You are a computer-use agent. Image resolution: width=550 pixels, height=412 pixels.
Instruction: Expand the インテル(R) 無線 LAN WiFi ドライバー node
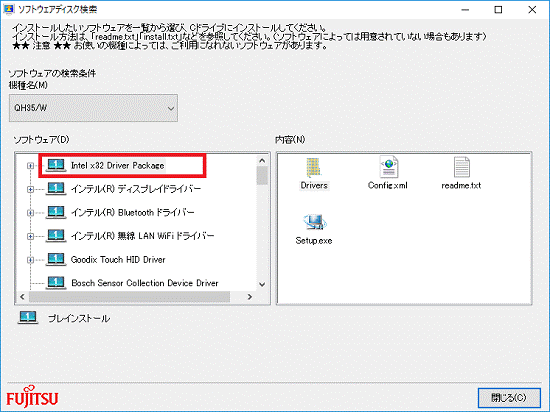tap(31, 236)
